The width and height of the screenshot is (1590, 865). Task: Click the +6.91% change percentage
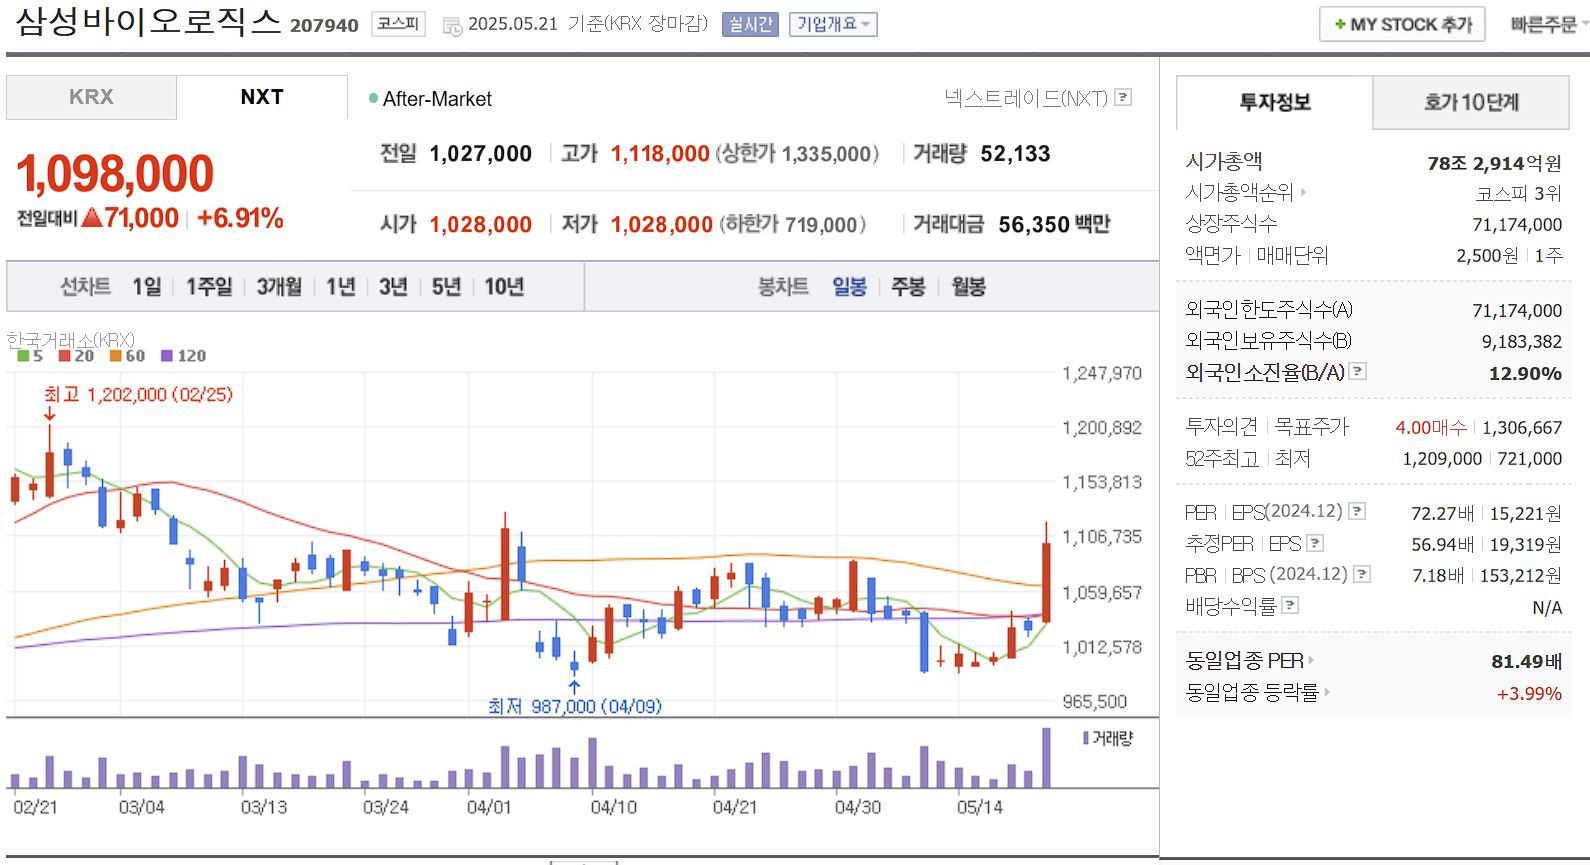pos(240,218)
